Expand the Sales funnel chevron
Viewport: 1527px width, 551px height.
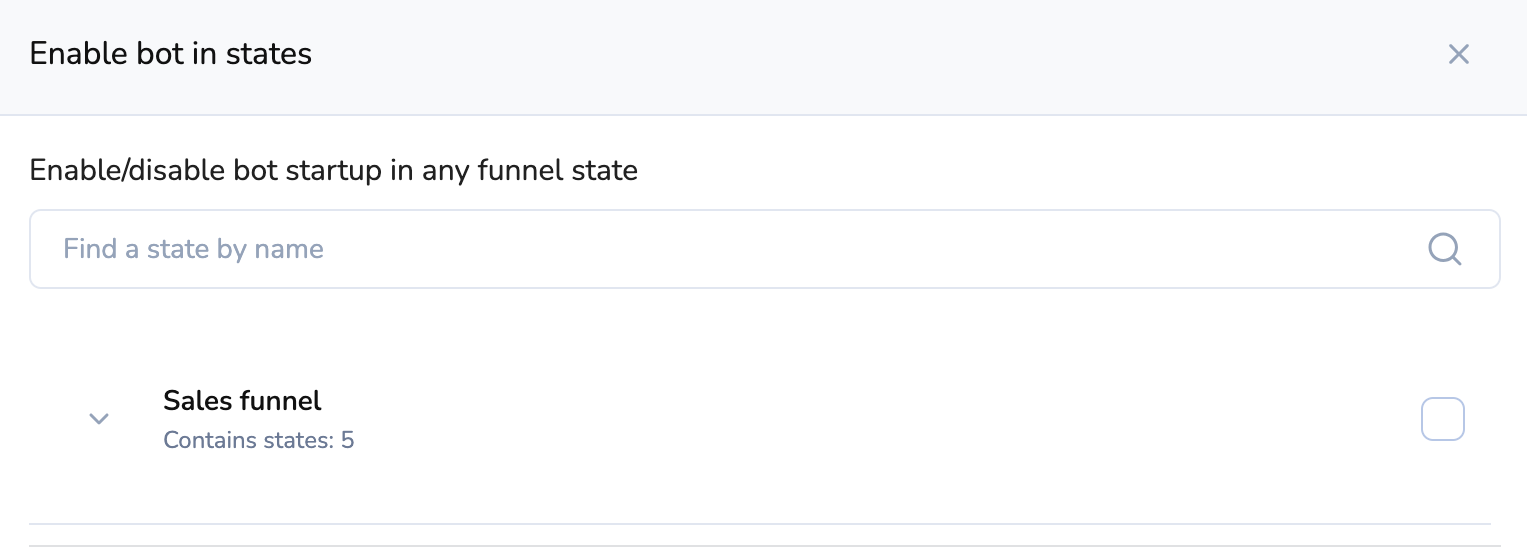point(98,419)
